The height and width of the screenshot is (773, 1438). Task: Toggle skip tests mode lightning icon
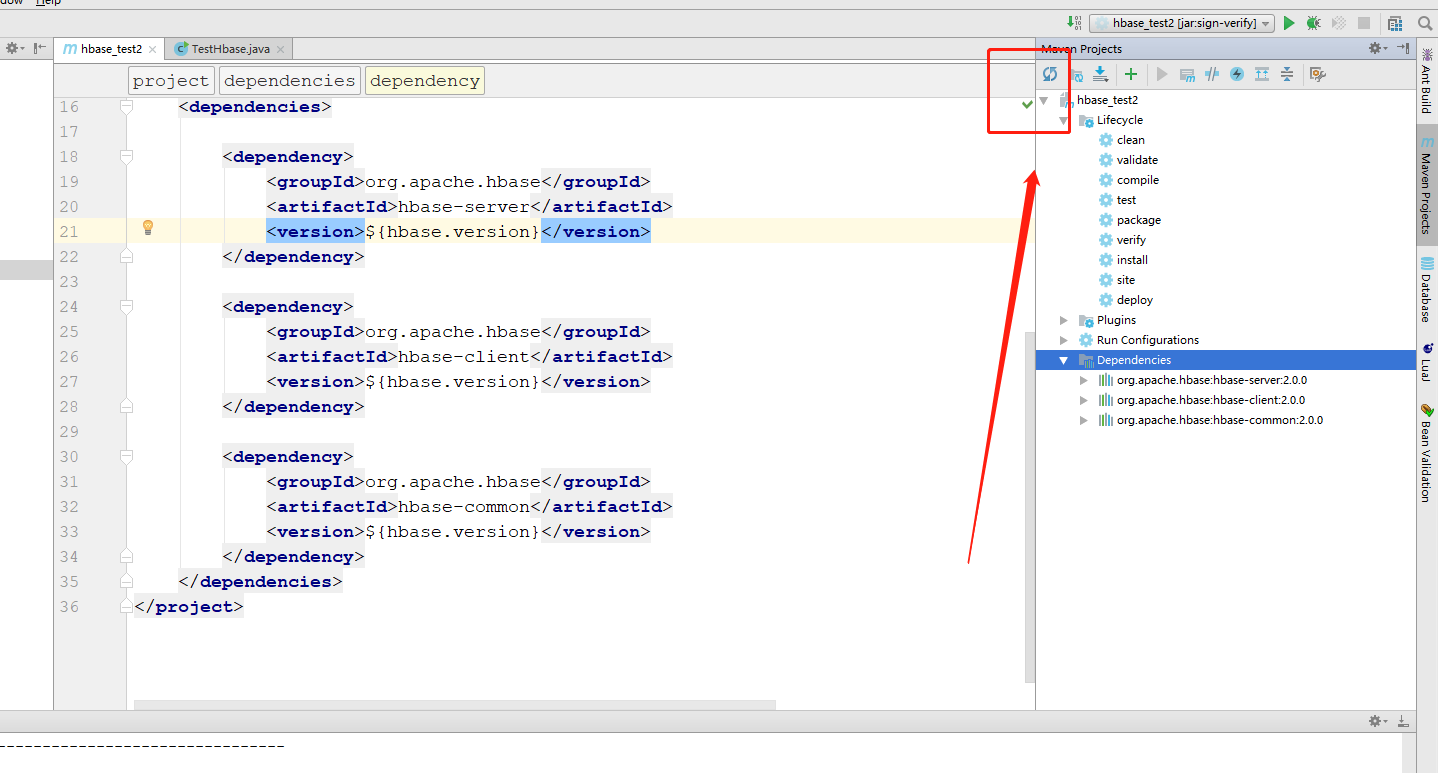pos(1237,74)
